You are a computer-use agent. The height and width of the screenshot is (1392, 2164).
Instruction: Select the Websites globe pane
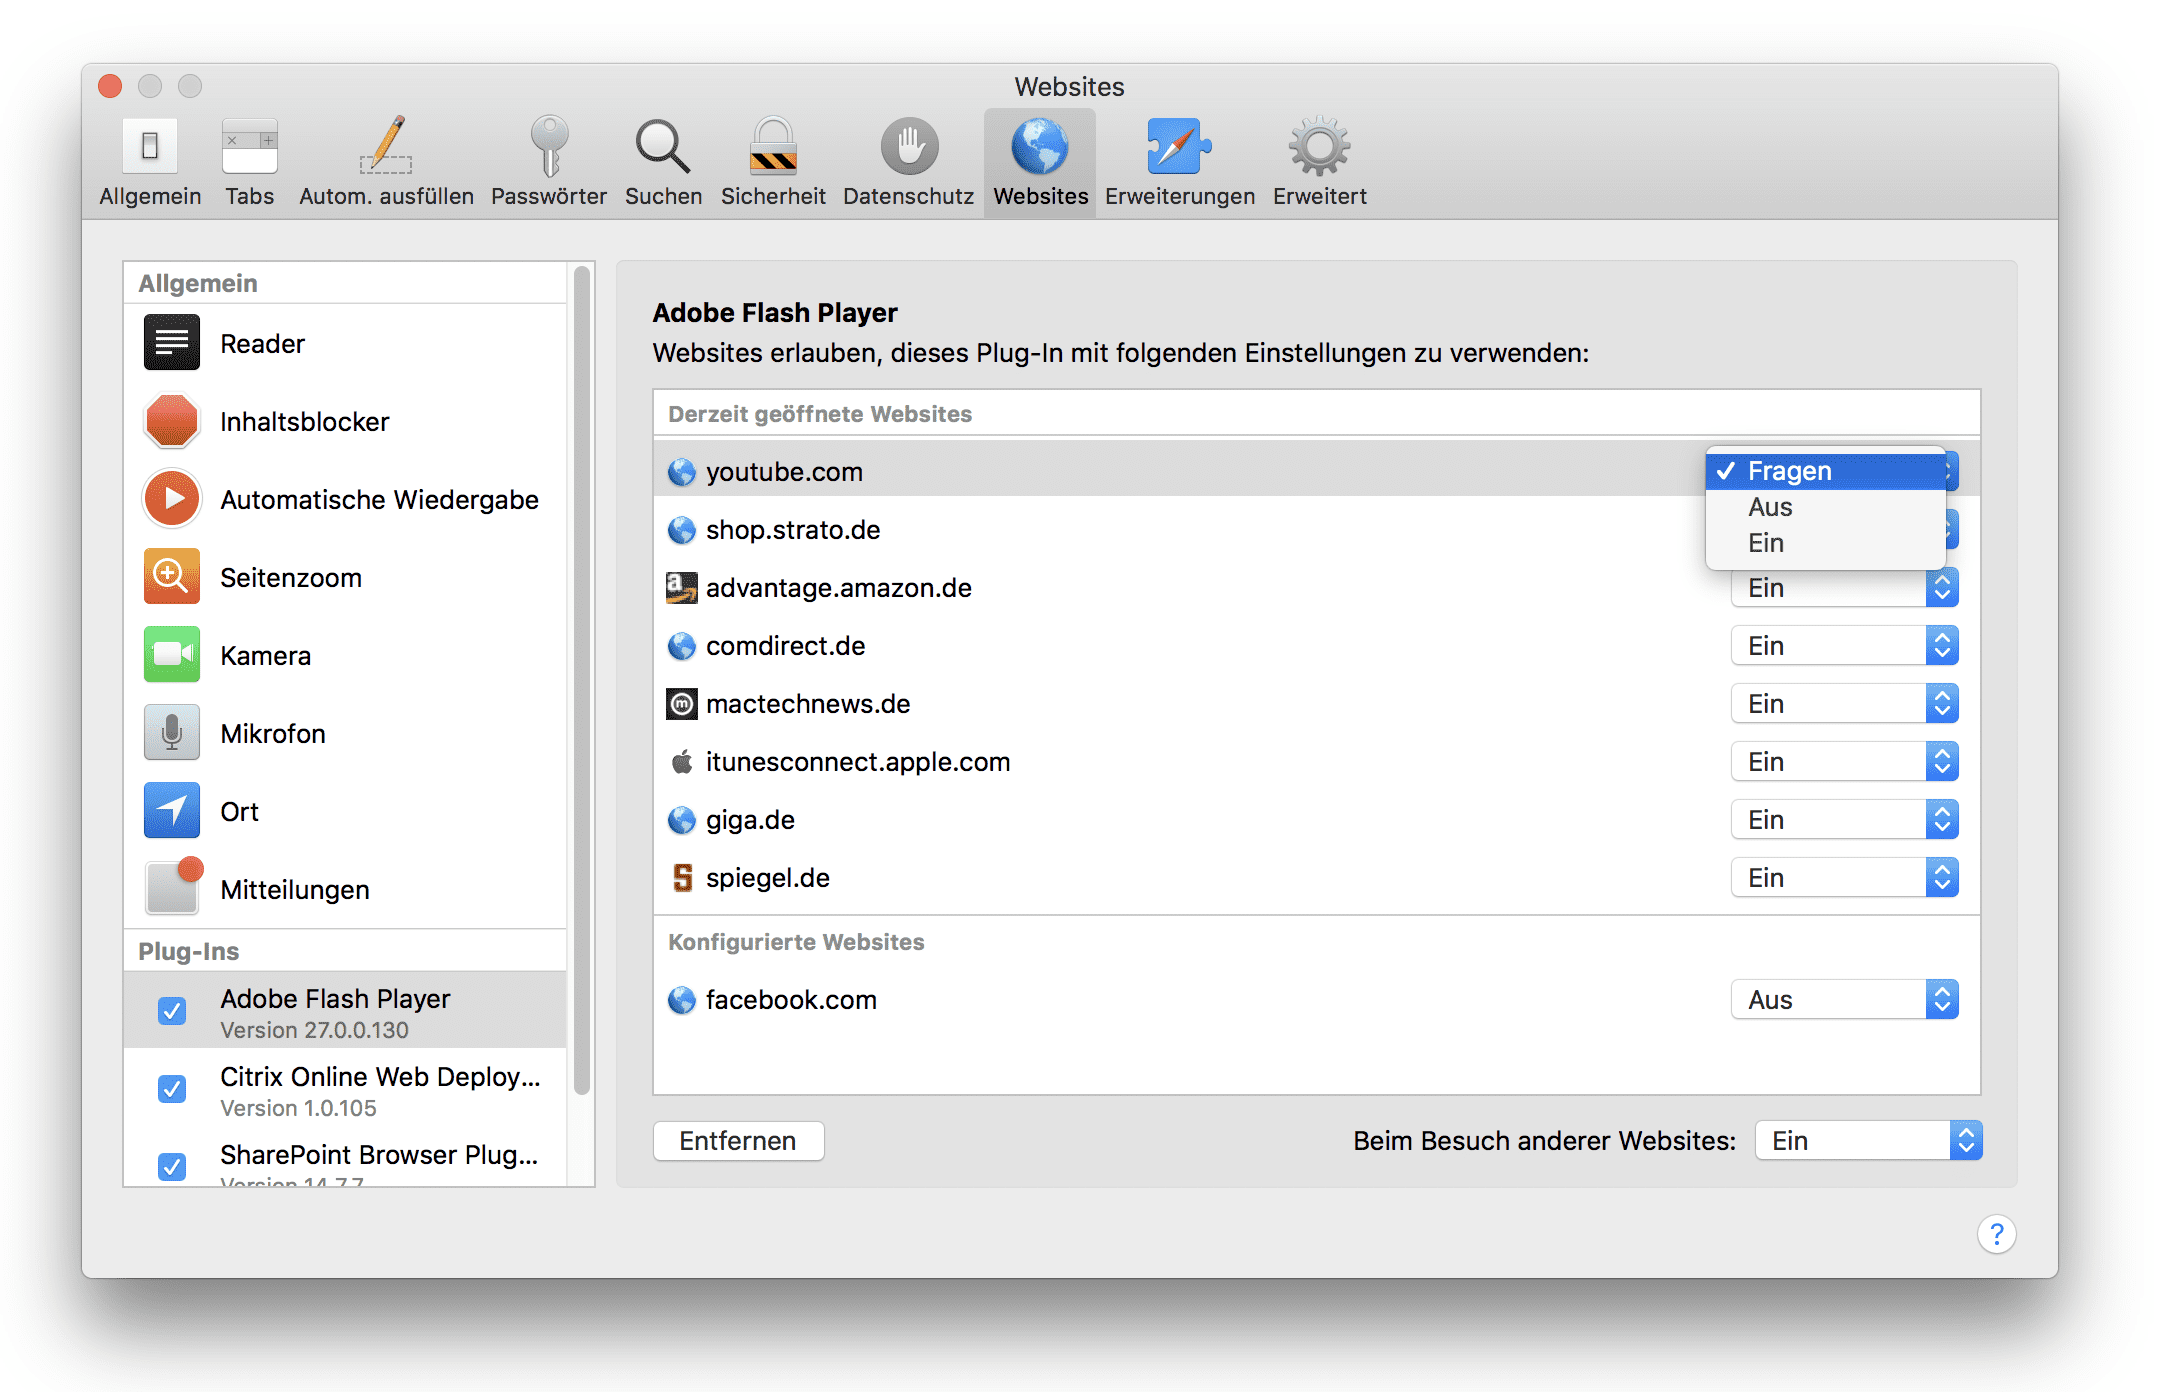tap(1040, 162)
